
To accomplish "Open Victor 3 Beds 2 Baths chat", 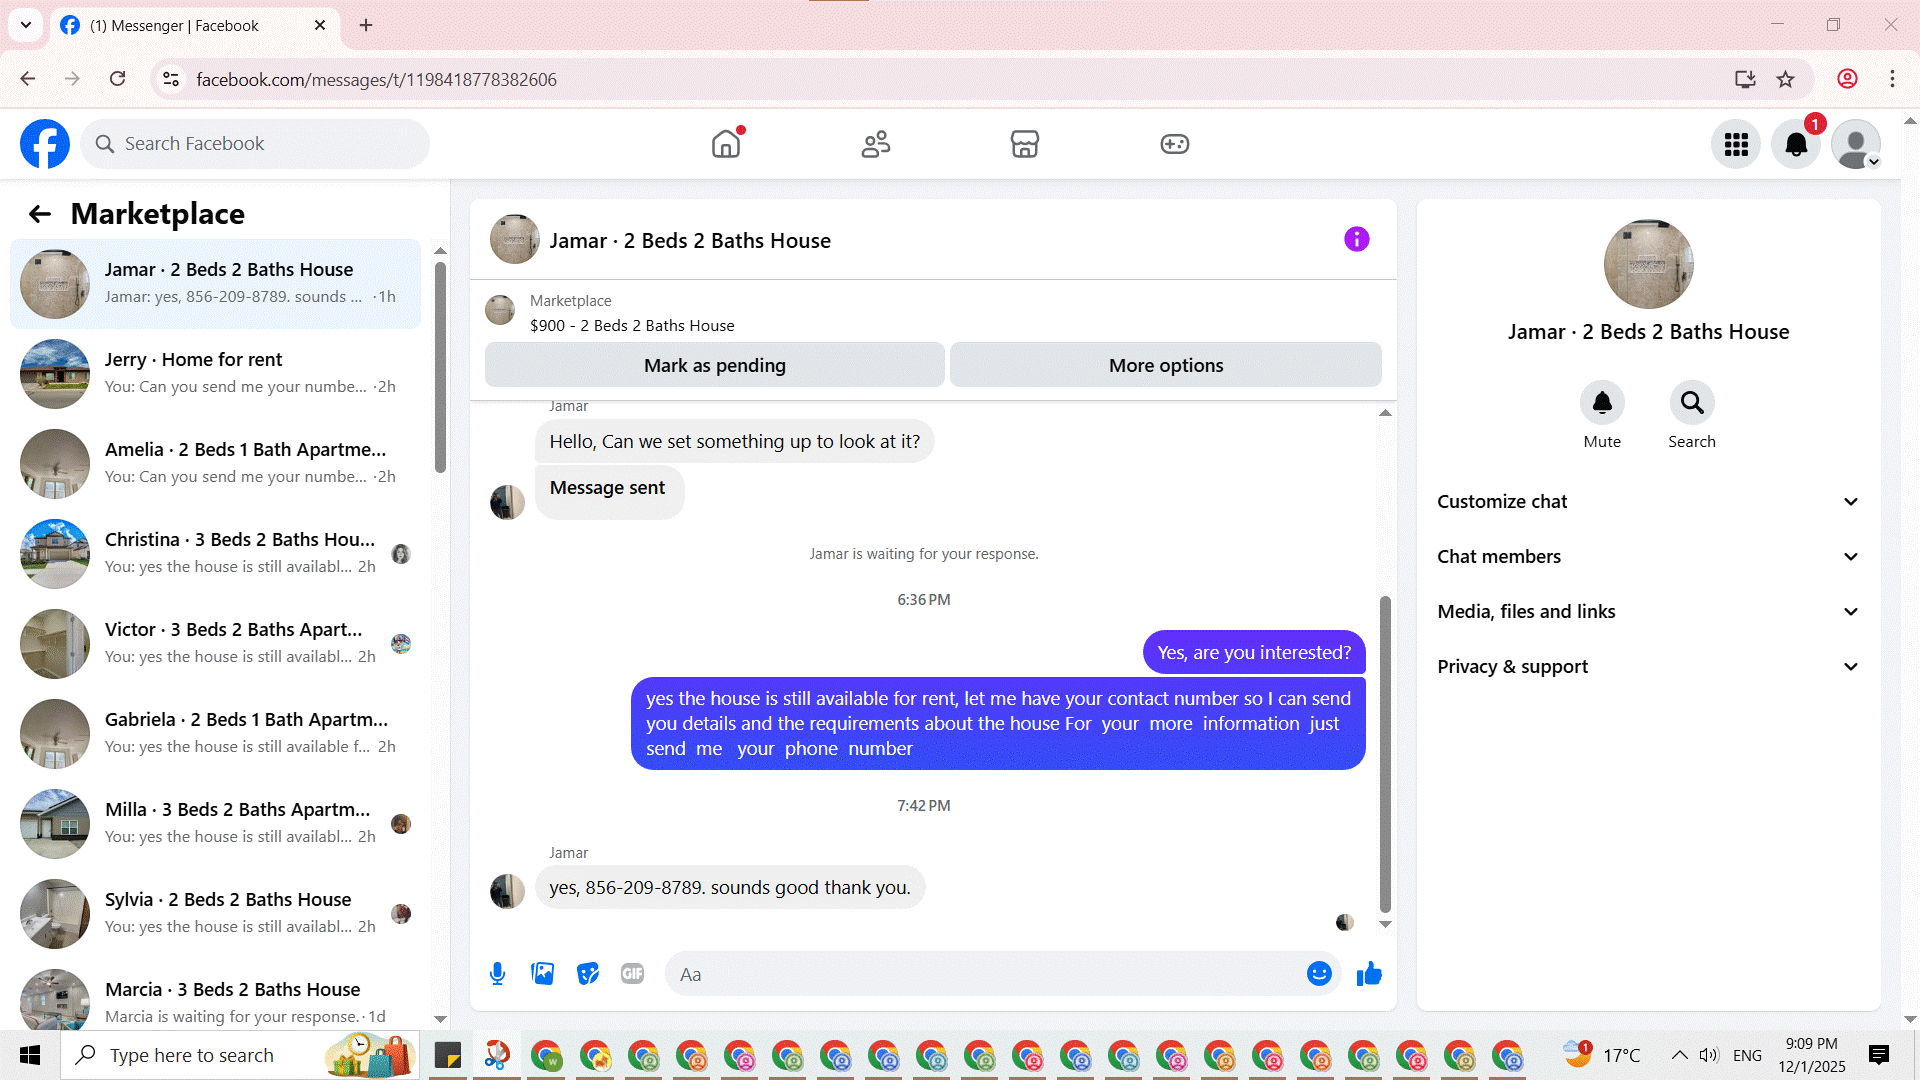I will (216, 644).
